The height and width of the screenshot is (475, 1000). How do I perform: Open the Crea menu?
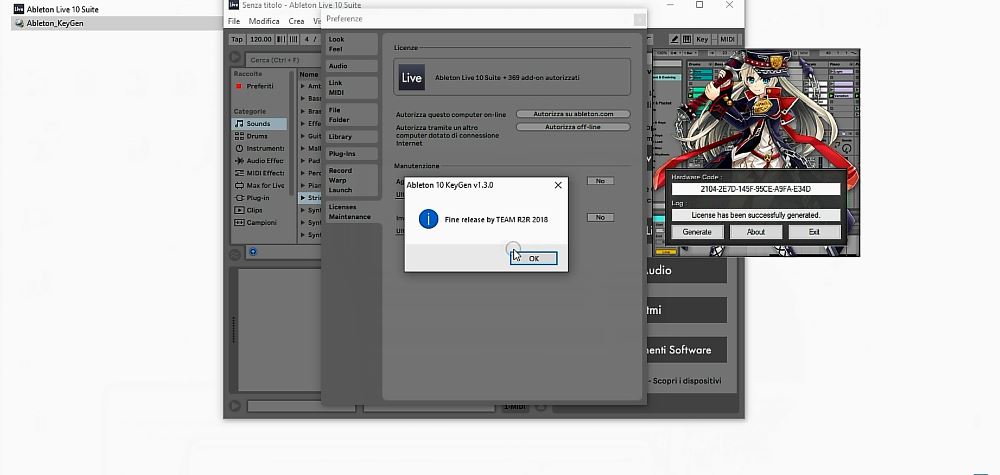click(297, 21)
